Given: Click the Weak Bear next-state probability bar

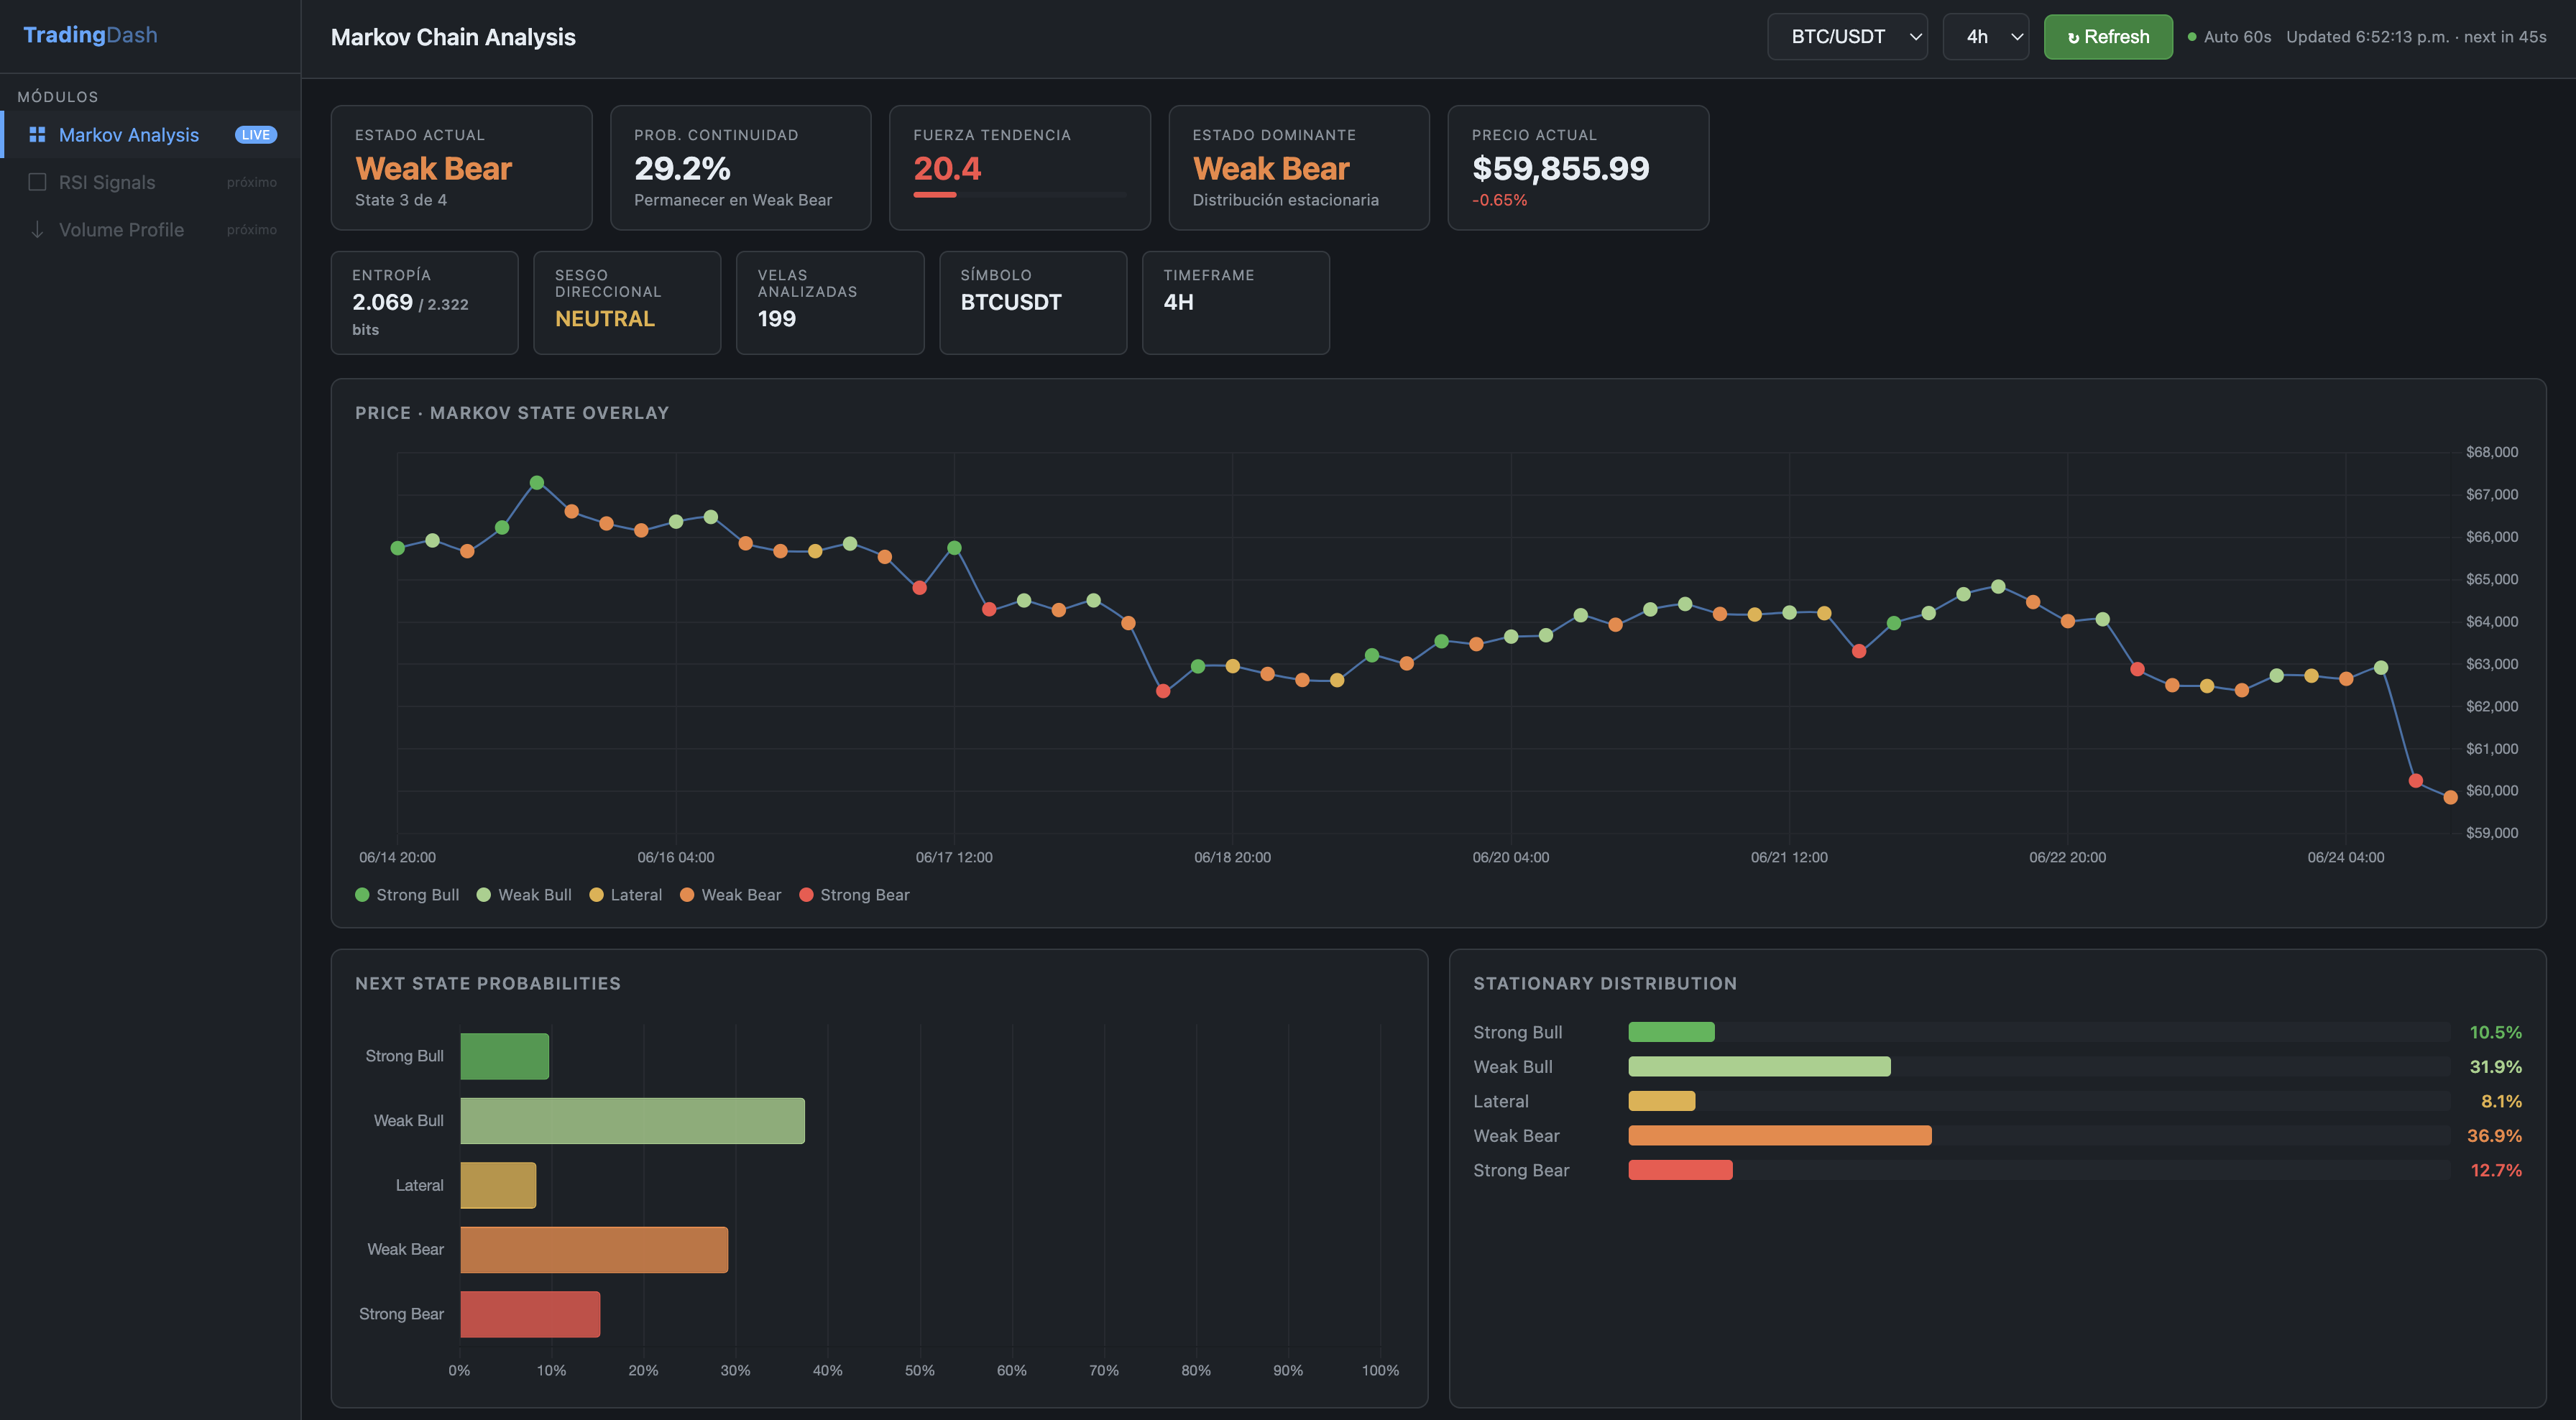Looking at the screenshot, I should coord(594,1250).
